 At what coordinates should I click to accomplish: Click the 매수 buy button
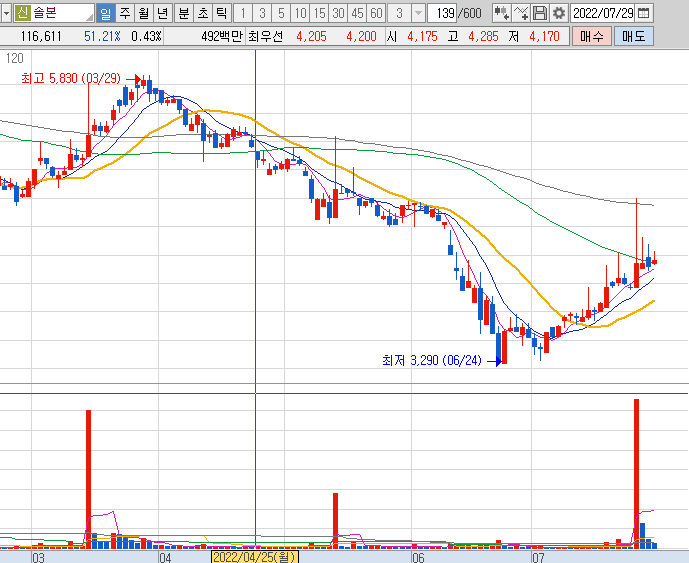coord(592,36)
